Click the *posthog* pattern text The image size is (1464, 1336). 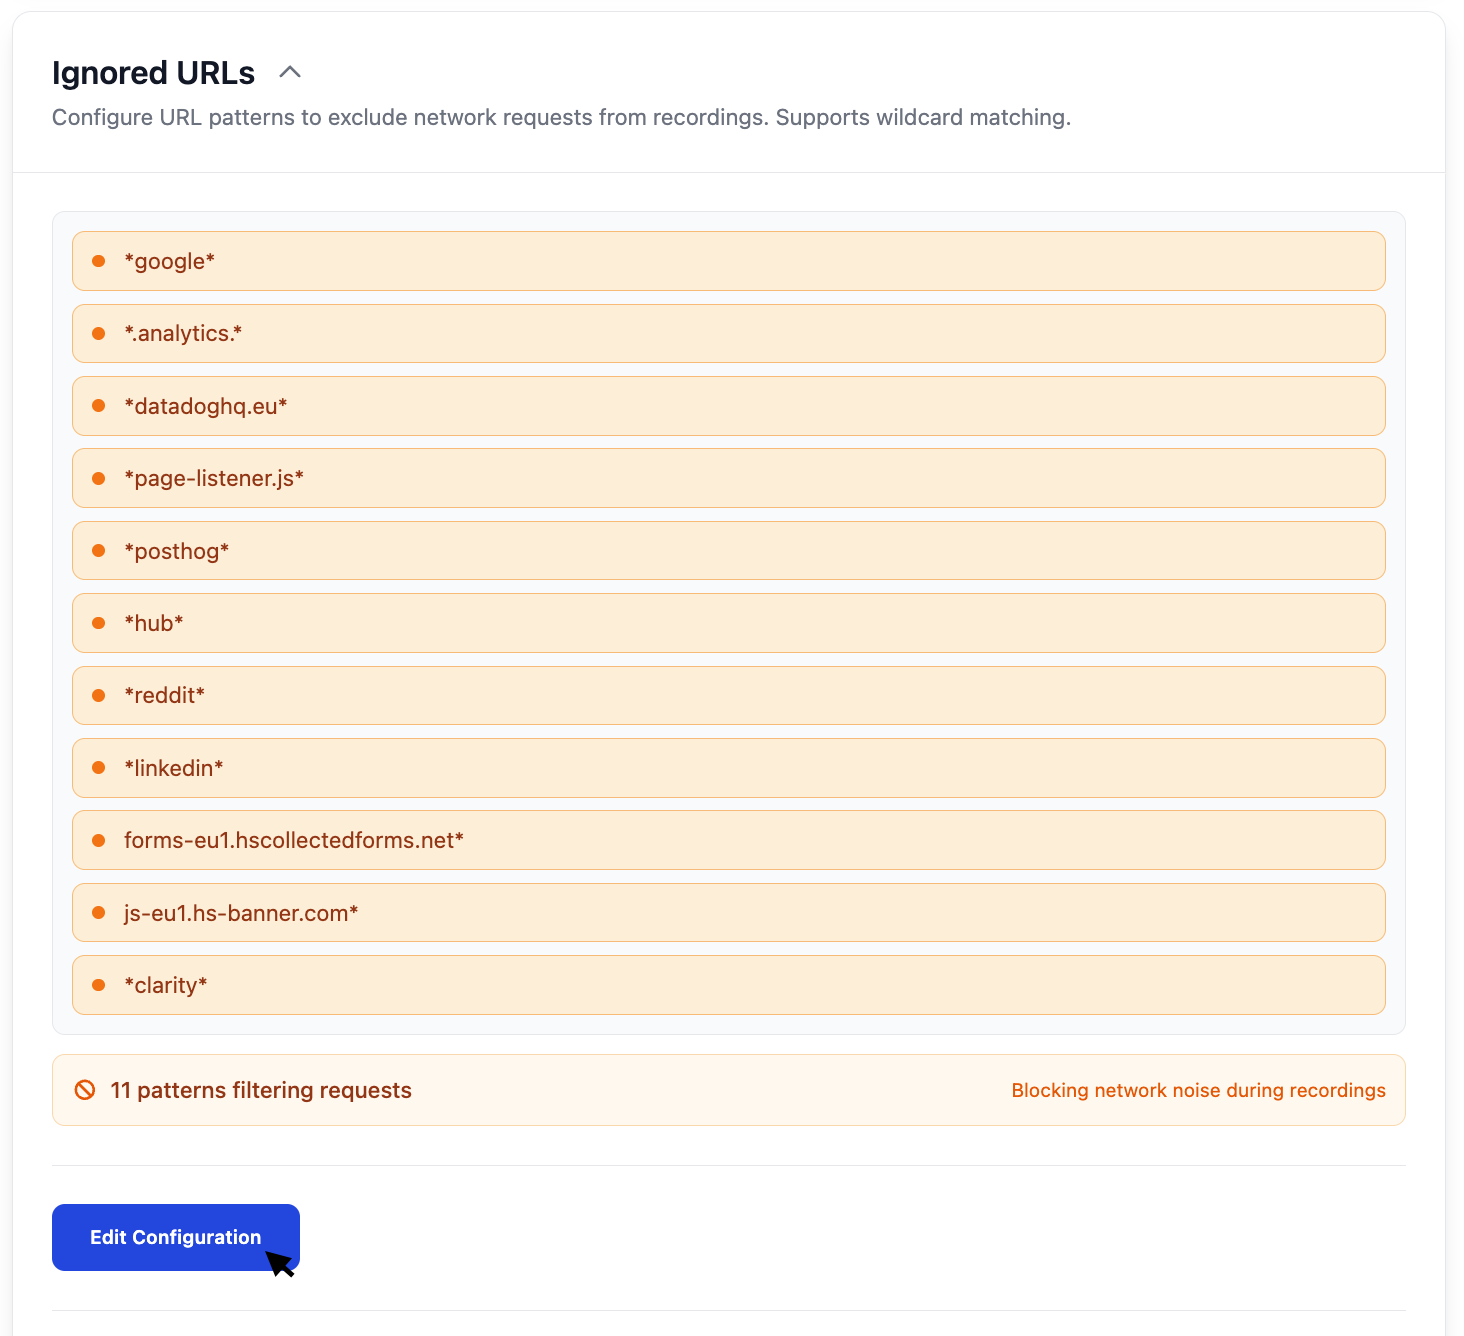click(x=176, y=551)
